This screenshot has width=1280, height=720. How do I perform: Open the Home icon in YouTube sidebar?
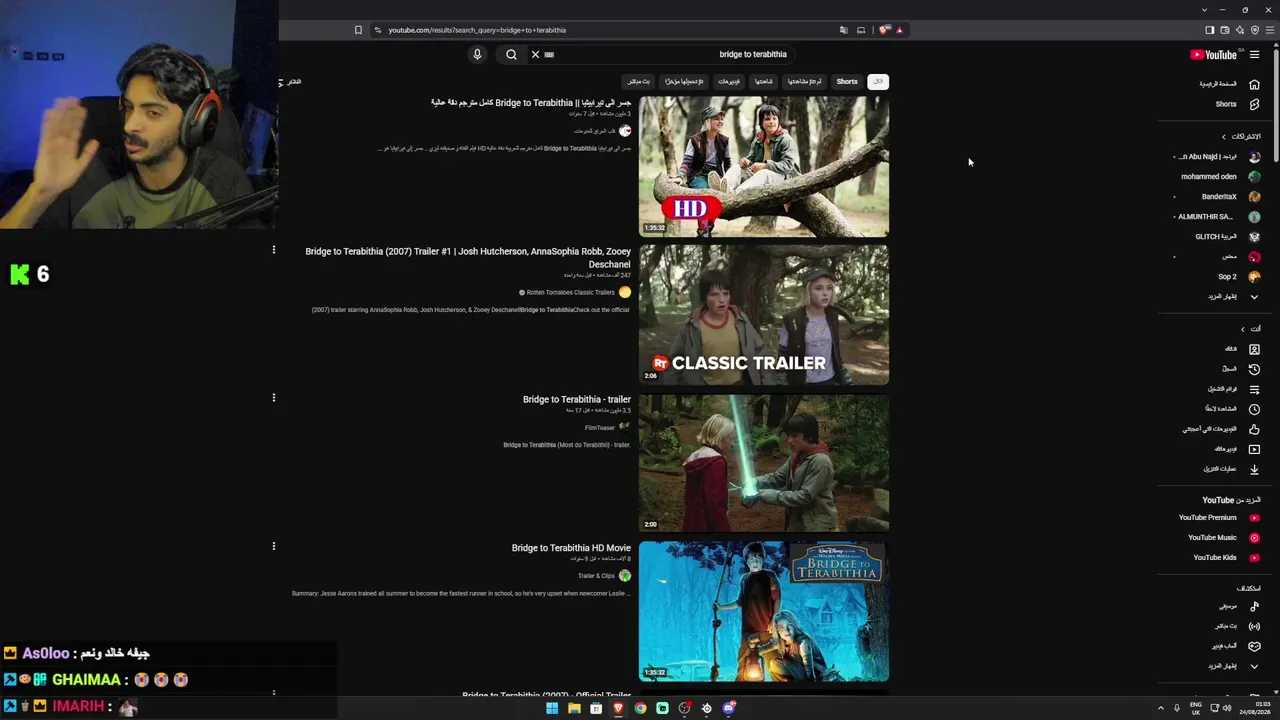point(1254,84)
